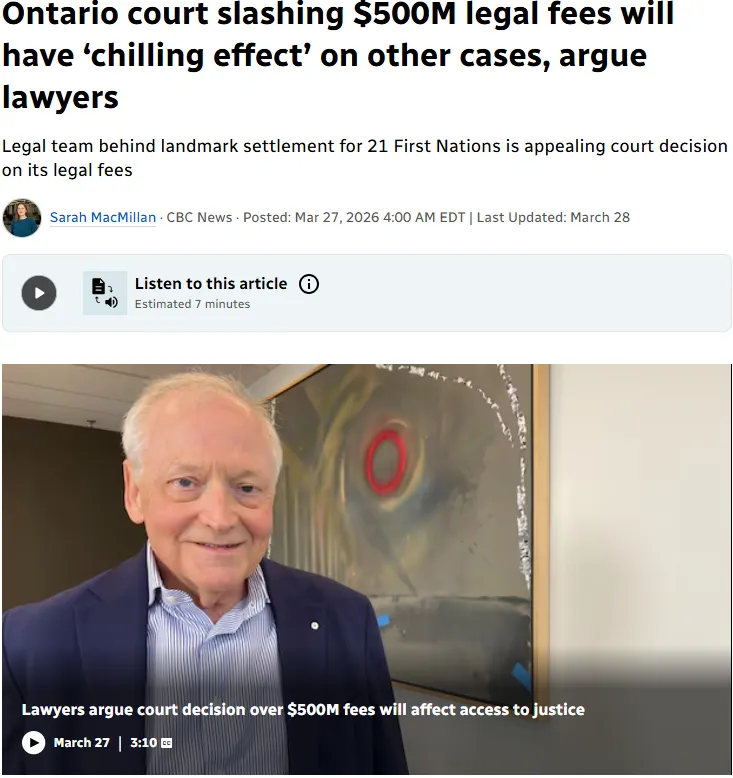This screenshot has width=733, height=778.
Task: Click the CC closed captions icon
Action: pos(167,743)
